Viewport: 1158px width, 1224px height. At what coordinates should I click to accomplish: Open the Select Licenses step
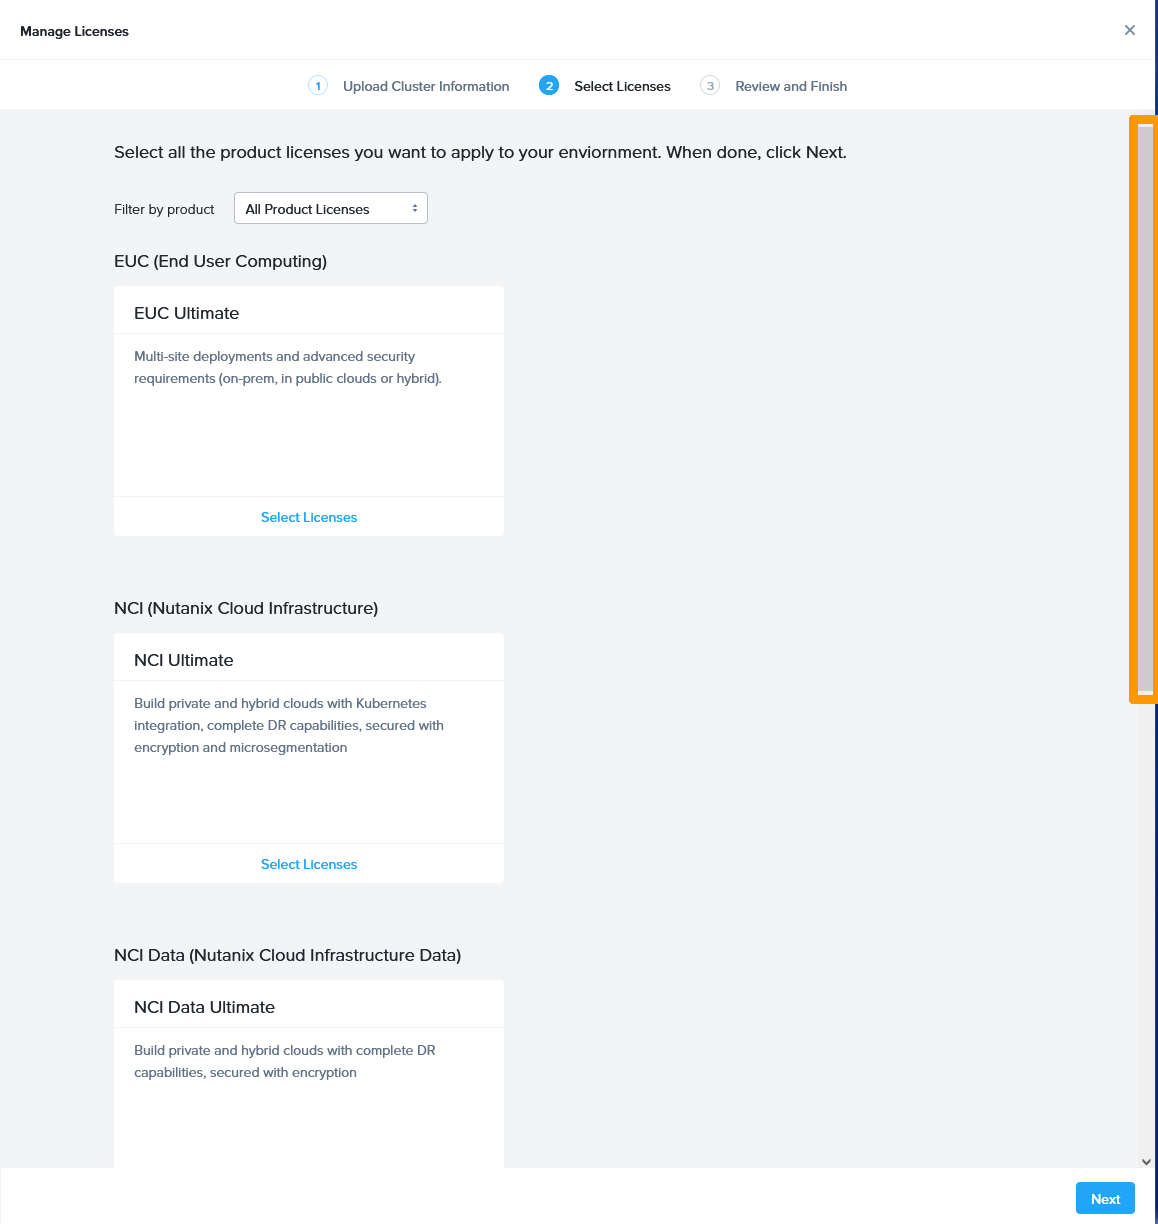tap(622, 85)
